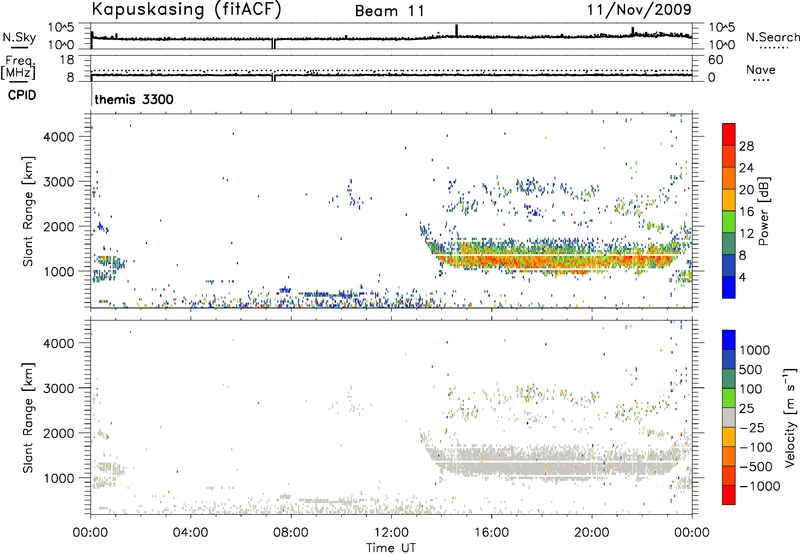Click the 'N.Sky' legend label

(x=19, y=37)
